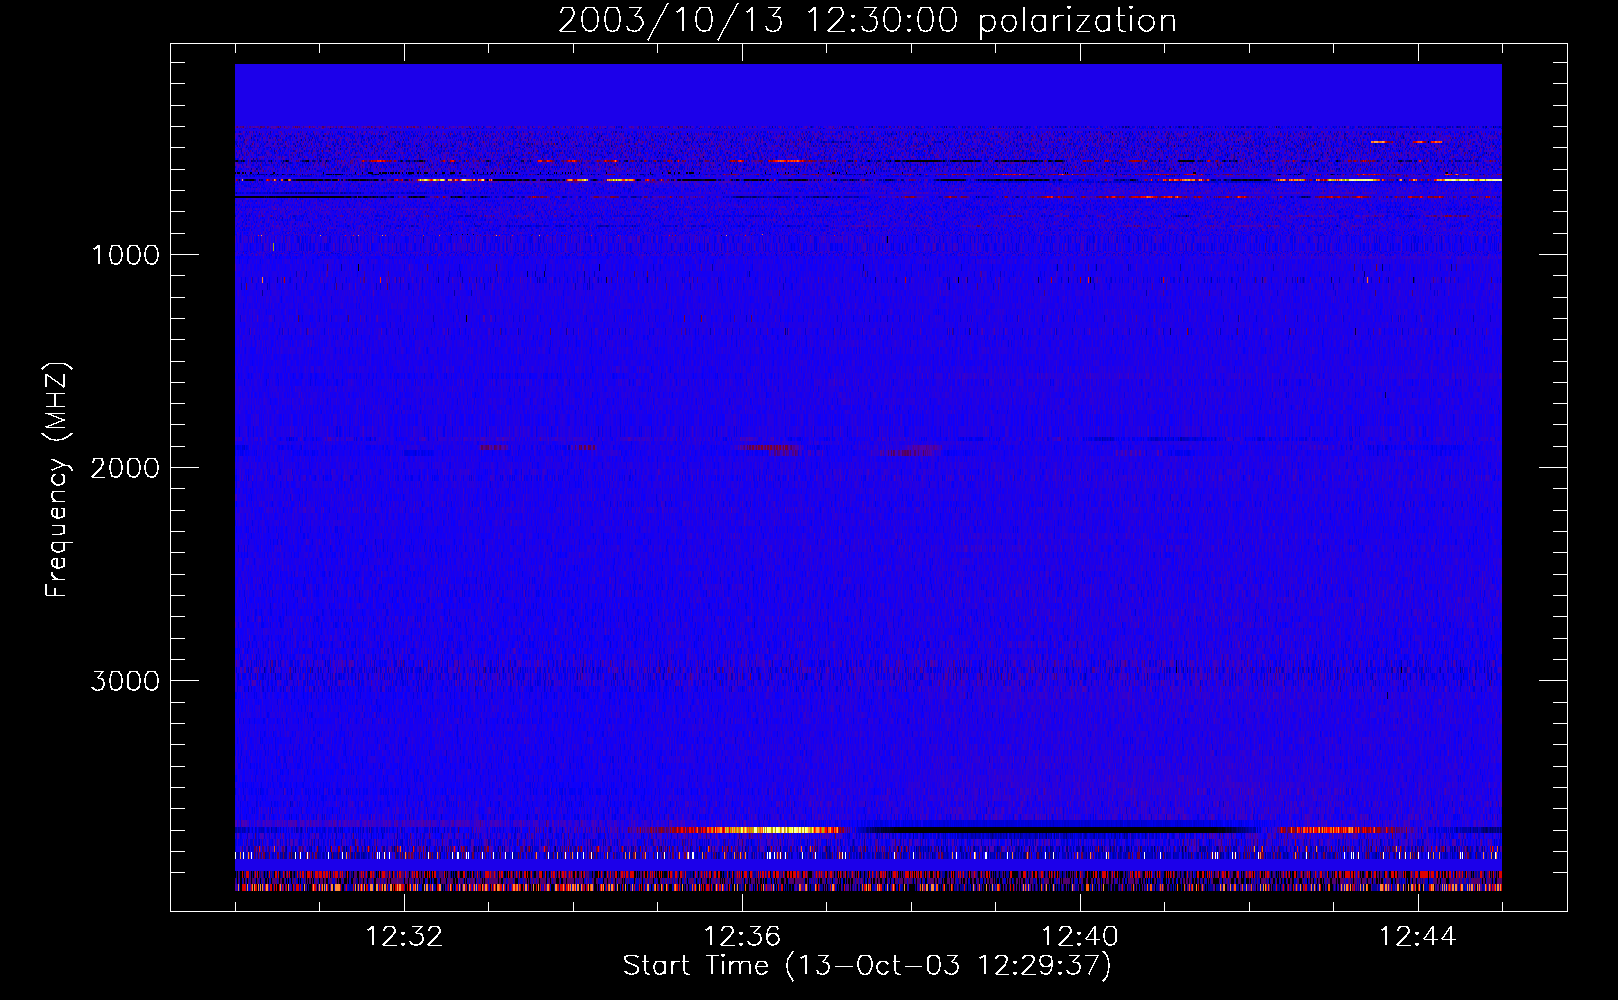The height and width of the screenshot is (1000, 1618).
Task: Click the 12:36 time tick label
Action: point(742,937)
